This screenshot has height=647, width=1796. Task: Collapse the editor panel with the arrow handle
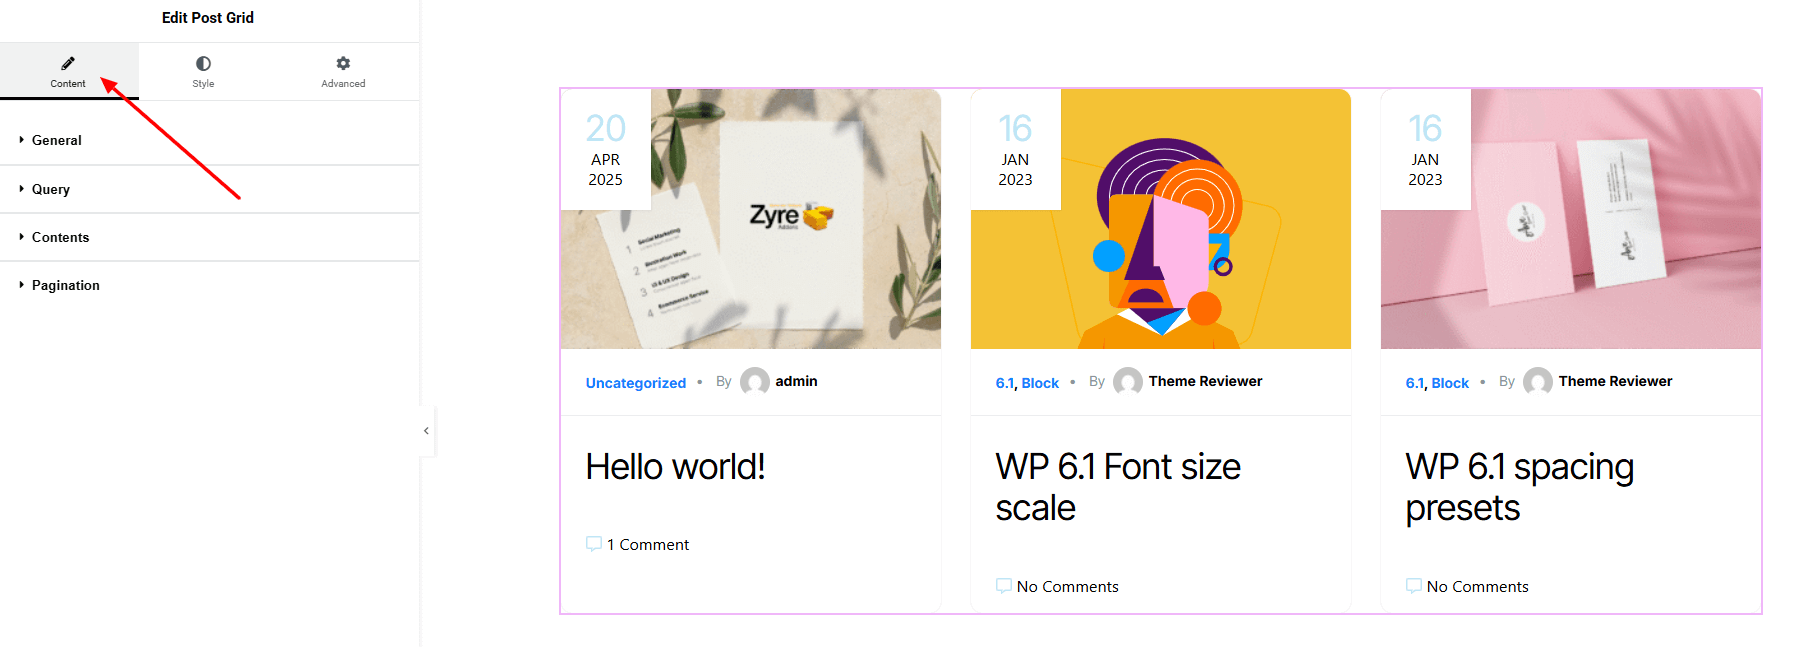[427, 431]
